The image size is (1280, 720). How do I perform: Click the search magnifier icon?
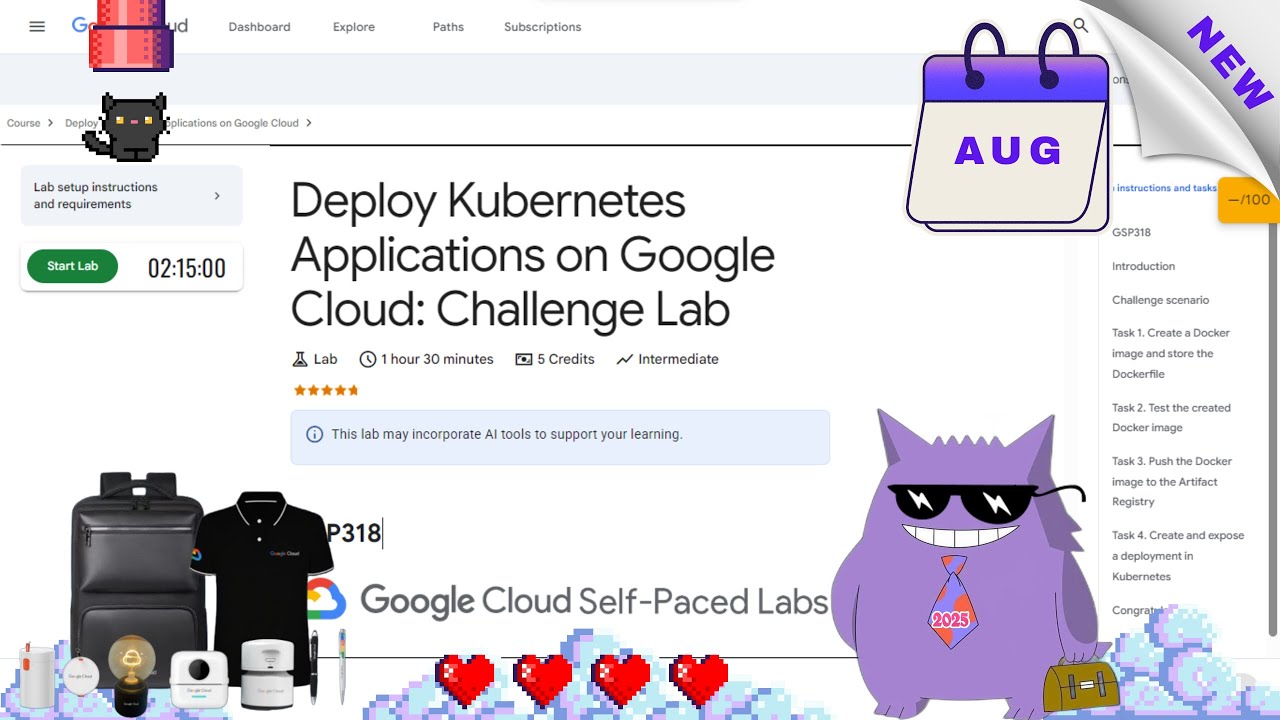pos(1080,26)
